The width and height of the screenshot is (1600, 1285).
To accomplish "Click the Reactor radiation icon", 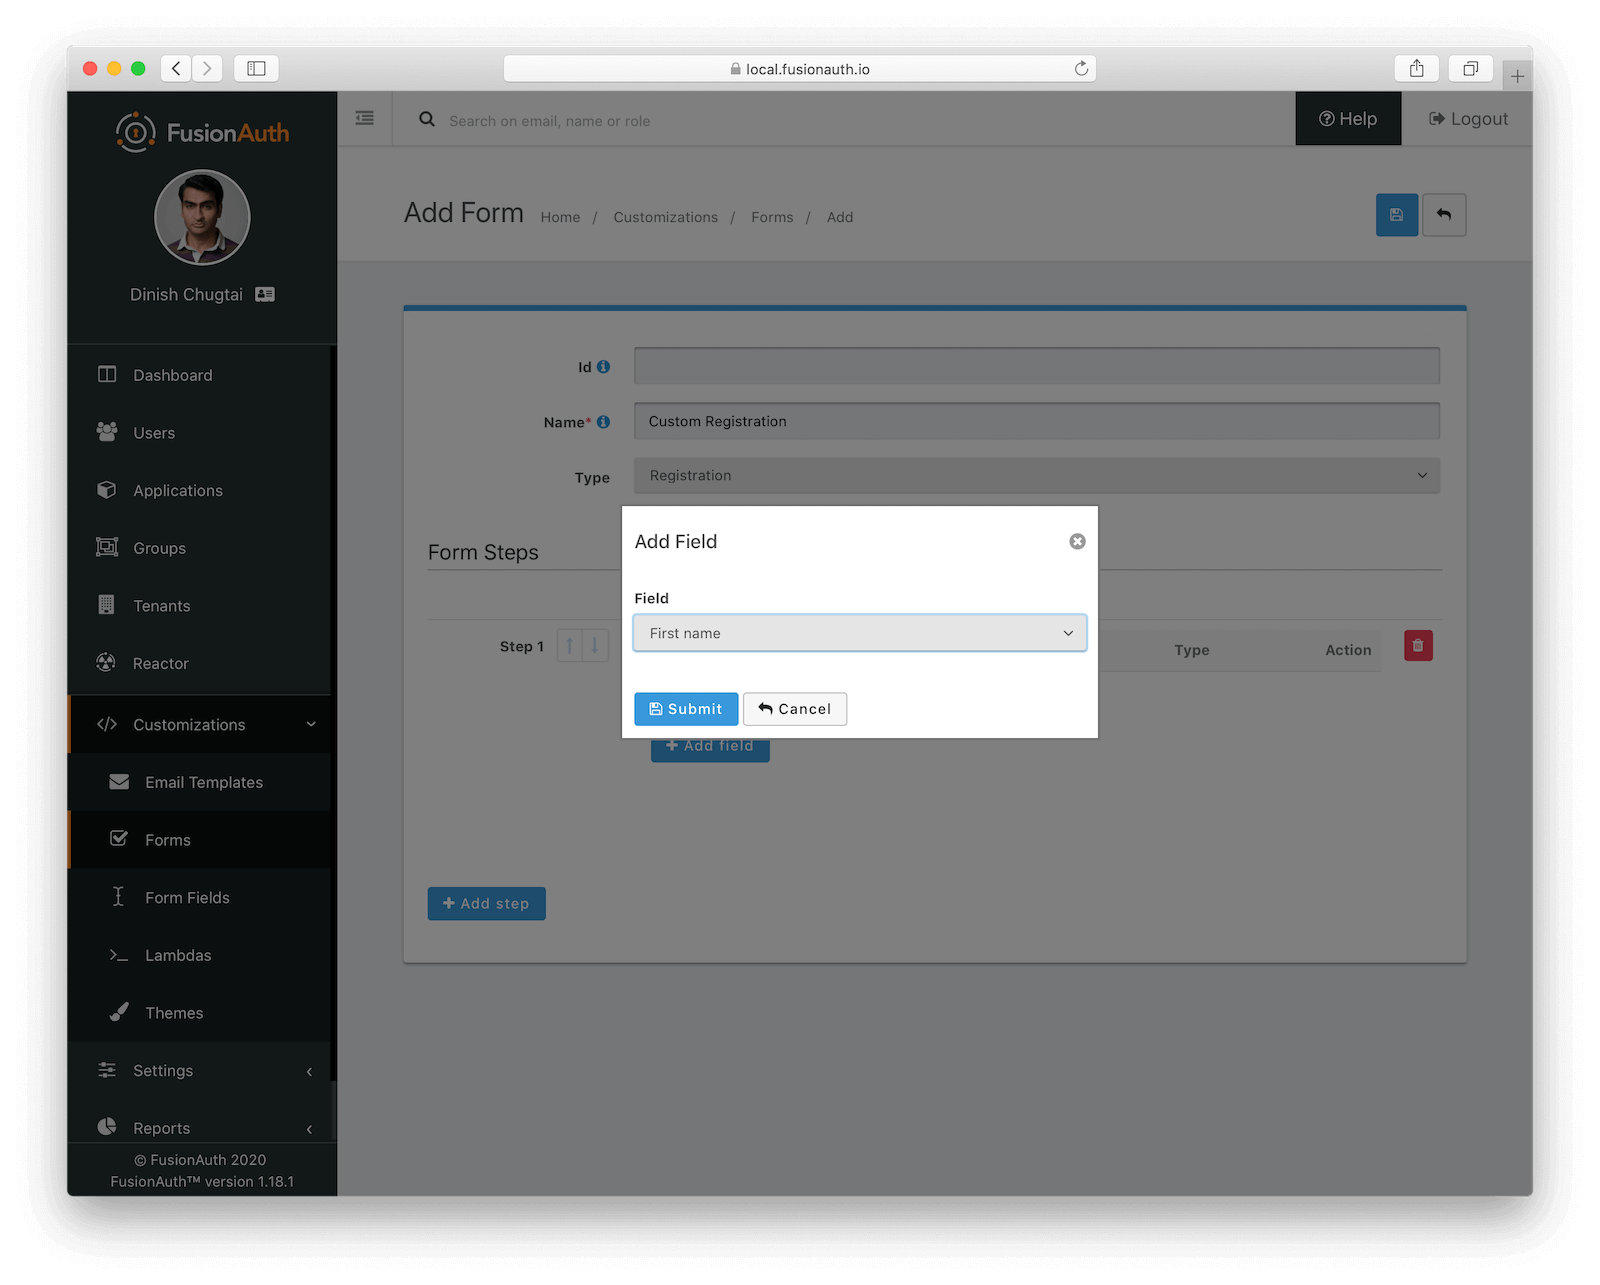I will click(106, 662).
